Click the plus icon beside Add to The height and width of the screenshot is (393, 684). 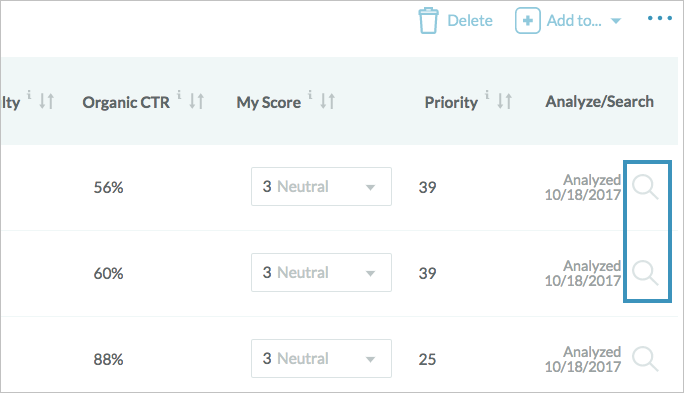click(x=527, y=21)
